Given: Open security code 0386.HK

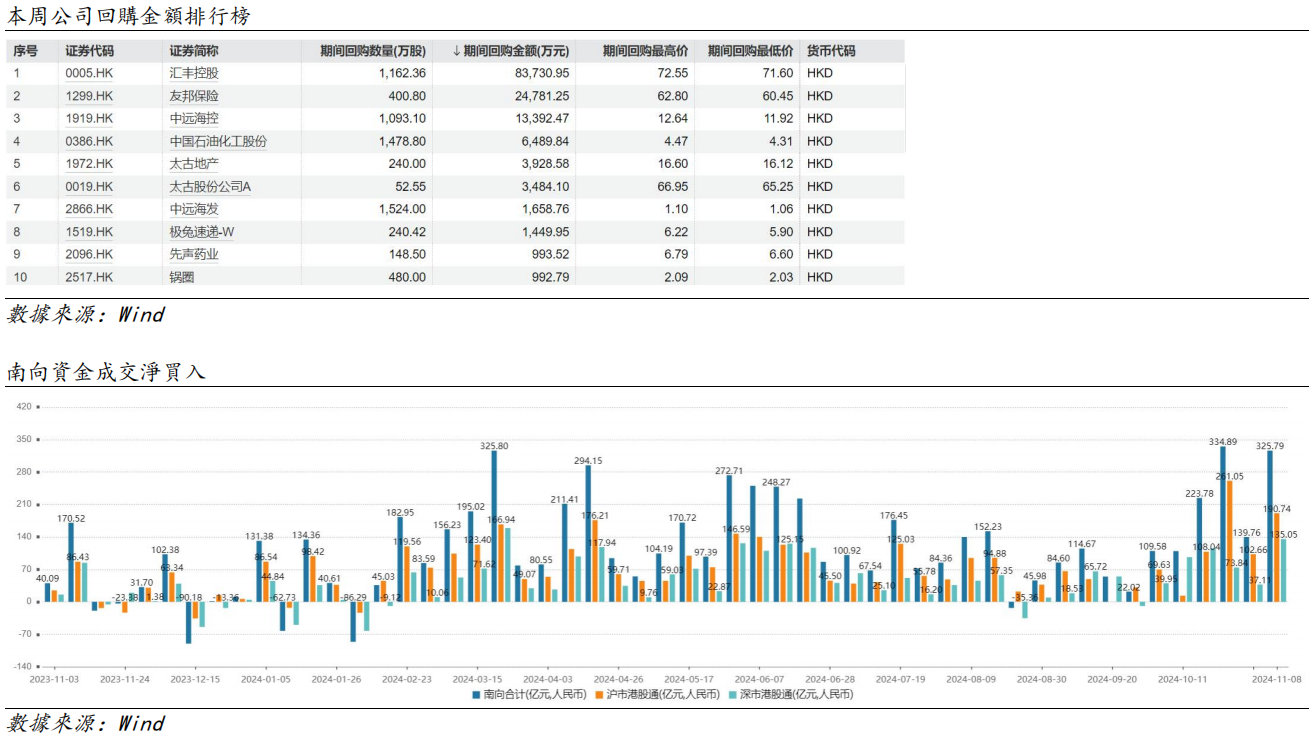Looking at the screenshot, I should 89,141.
